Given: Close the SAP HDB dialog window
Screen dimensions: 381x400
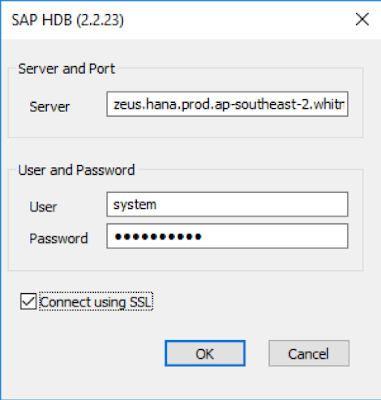Looking at the screenshot, I should (x=362, y=19).
